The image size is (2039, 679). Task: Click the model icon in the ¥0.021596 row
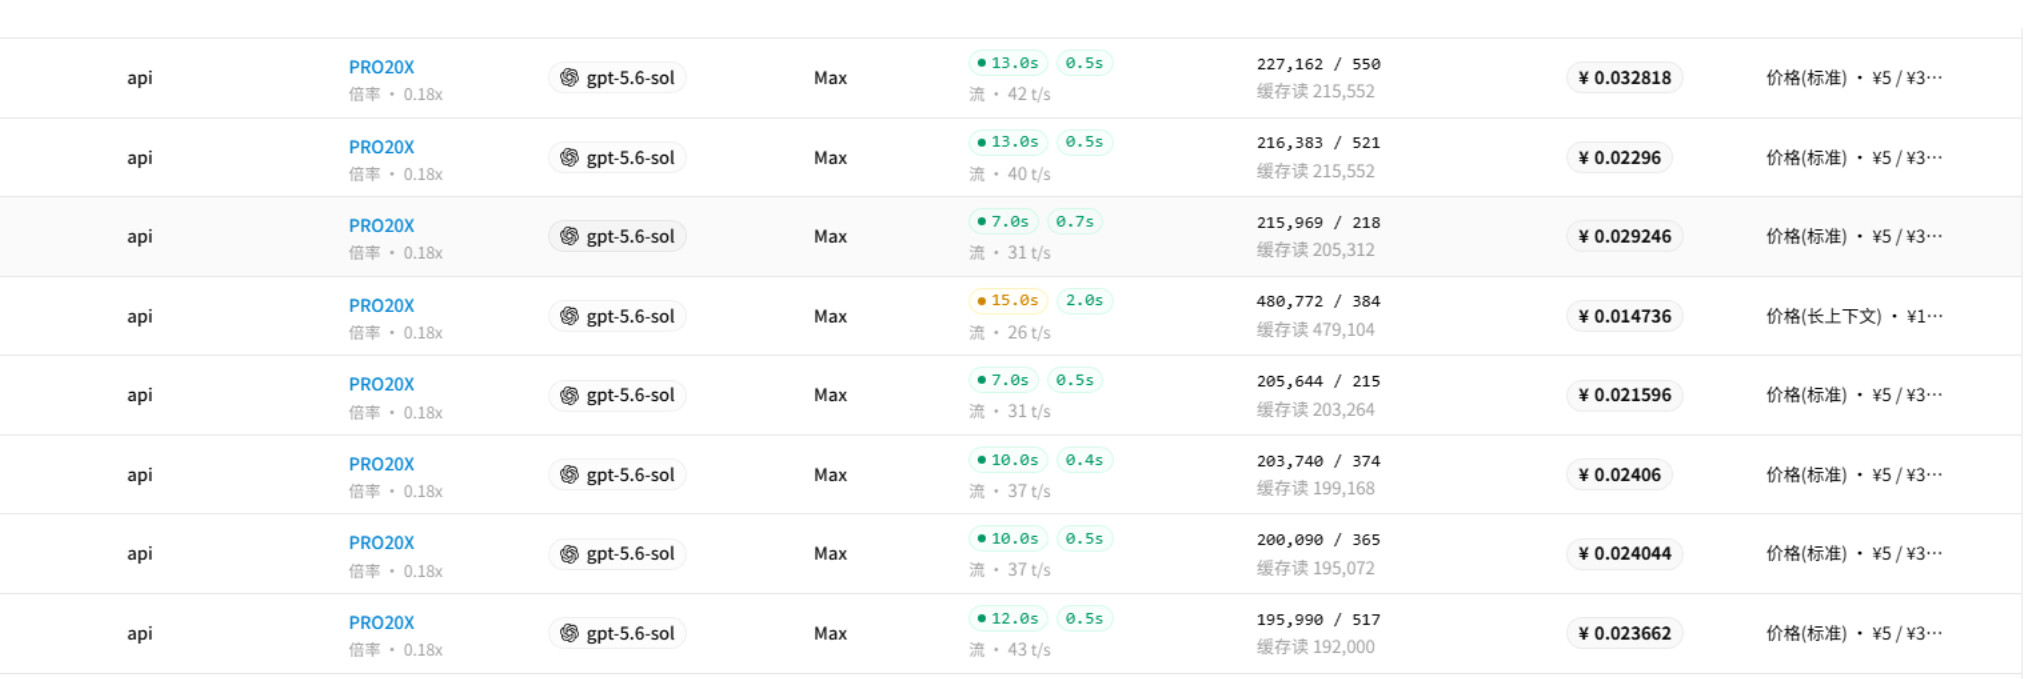569,396
